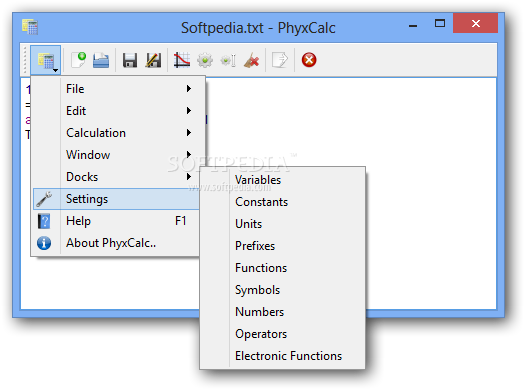Screen dimensions: 525x390
Task: Open About PhyxCalc.. entry
Action: [117, 243]
